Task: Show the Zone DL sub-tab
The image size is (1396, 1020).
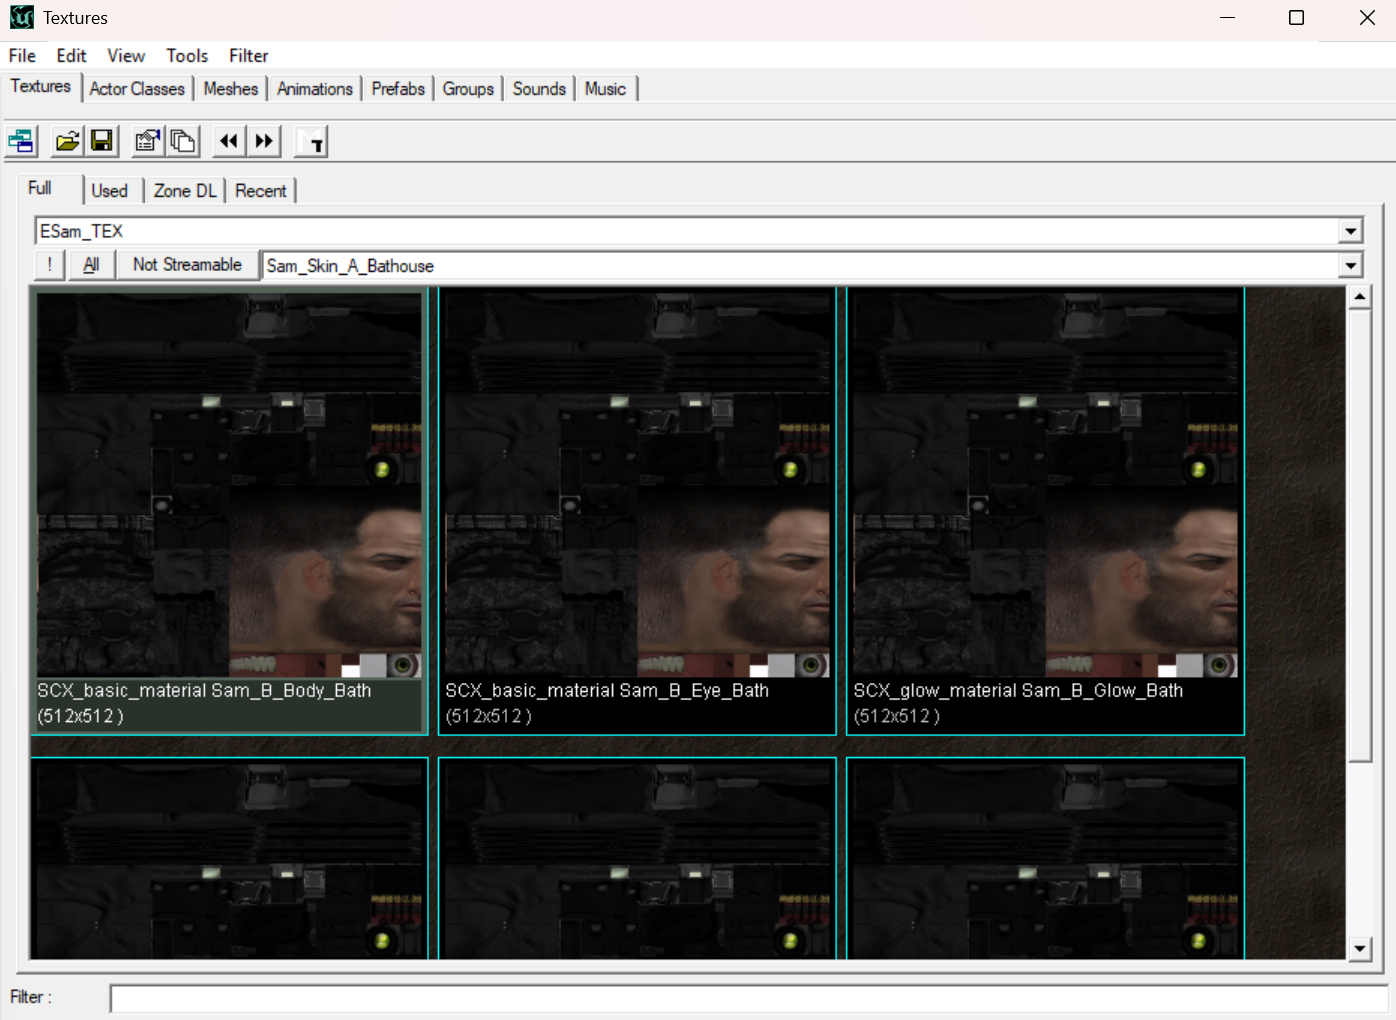Action: (x=185, y=191)
